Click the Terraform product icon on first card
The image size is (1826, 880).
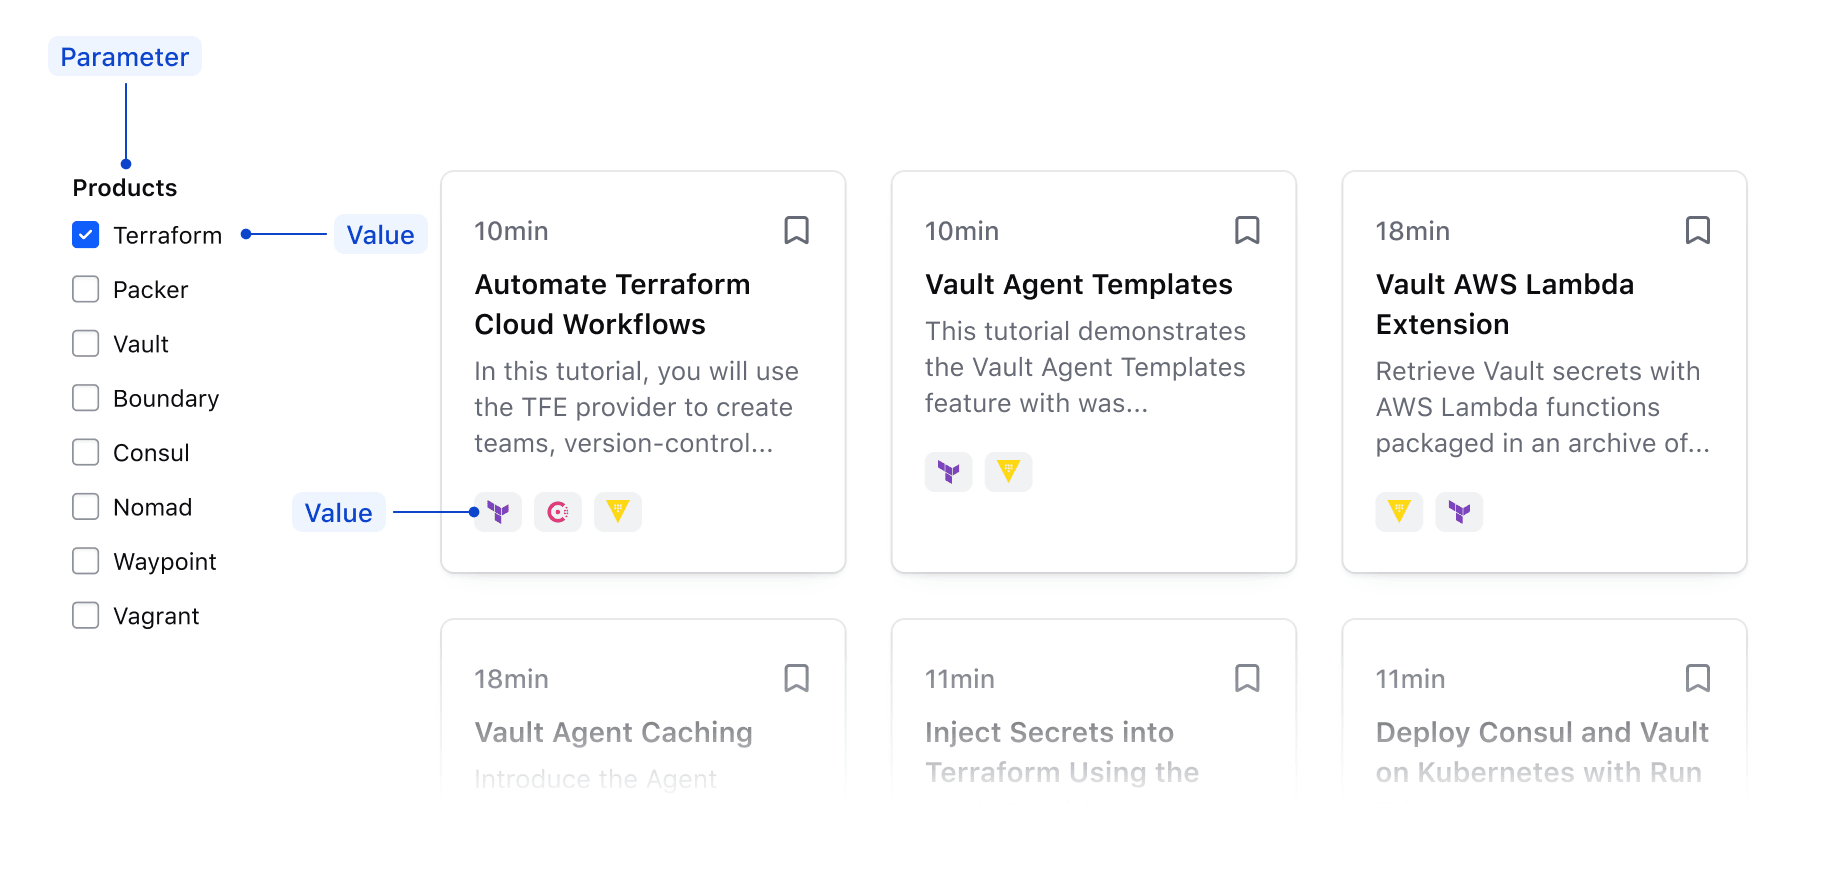(x=498, y=512)
